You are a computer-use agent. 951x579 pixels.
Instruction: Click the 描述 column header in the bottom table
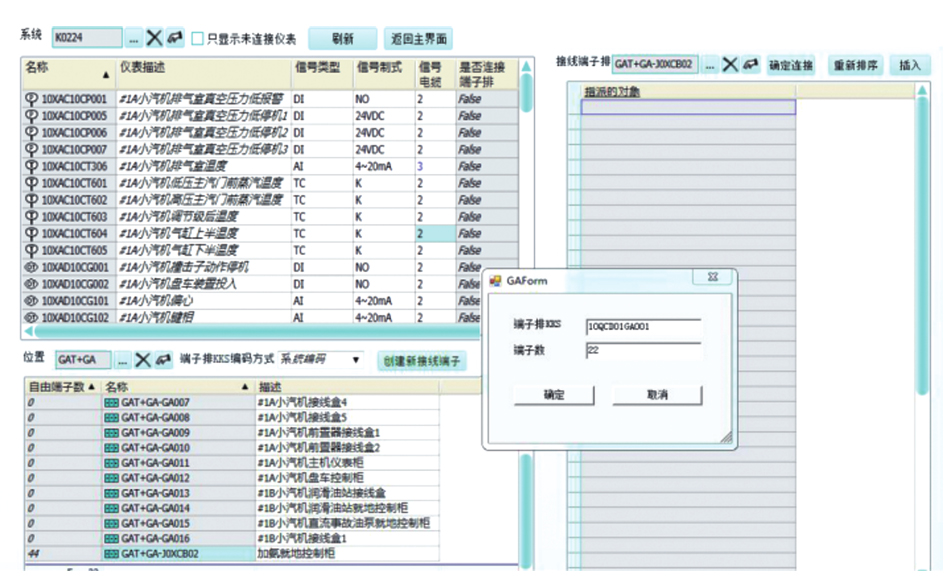pyautogui.click(x=347, y=387)
